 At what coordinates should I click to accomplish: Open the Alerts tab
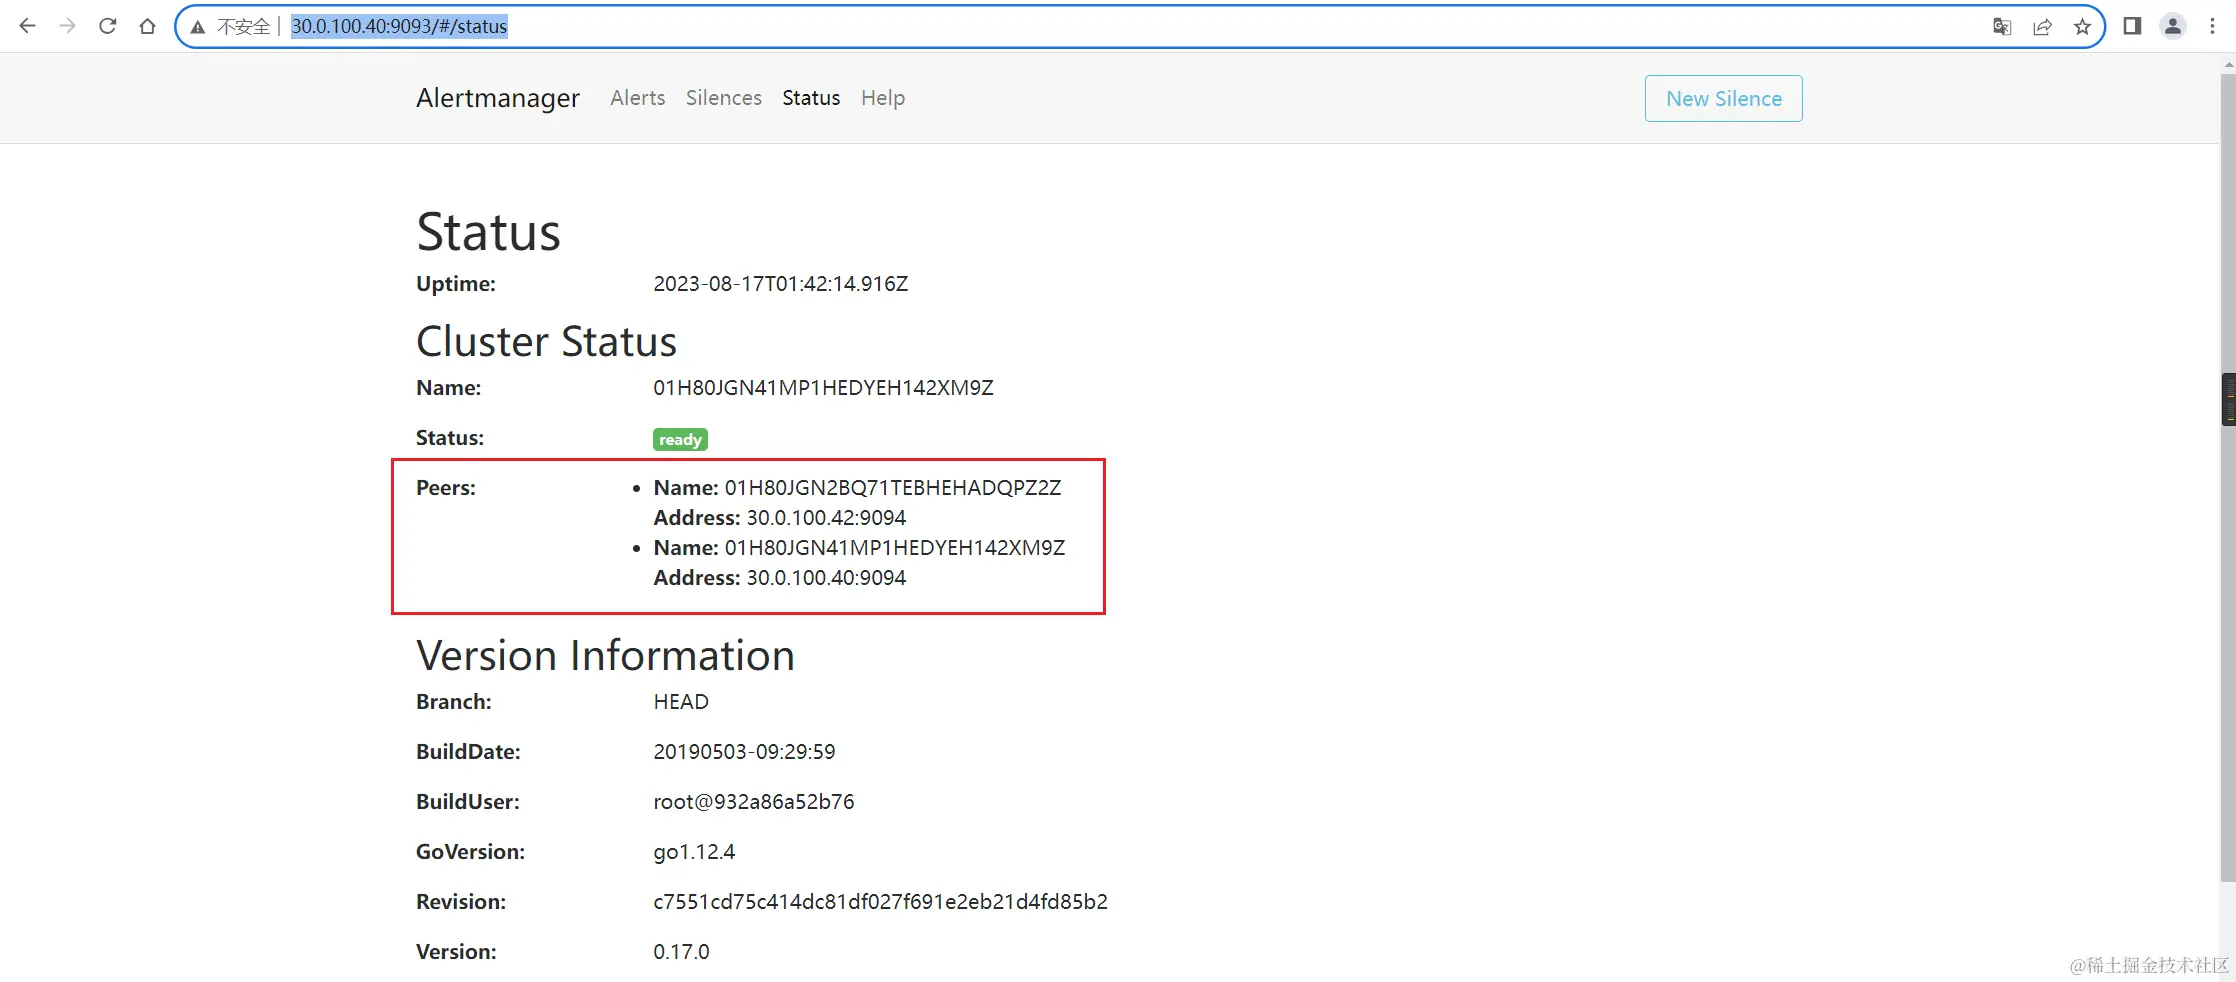tap(637, 98)
